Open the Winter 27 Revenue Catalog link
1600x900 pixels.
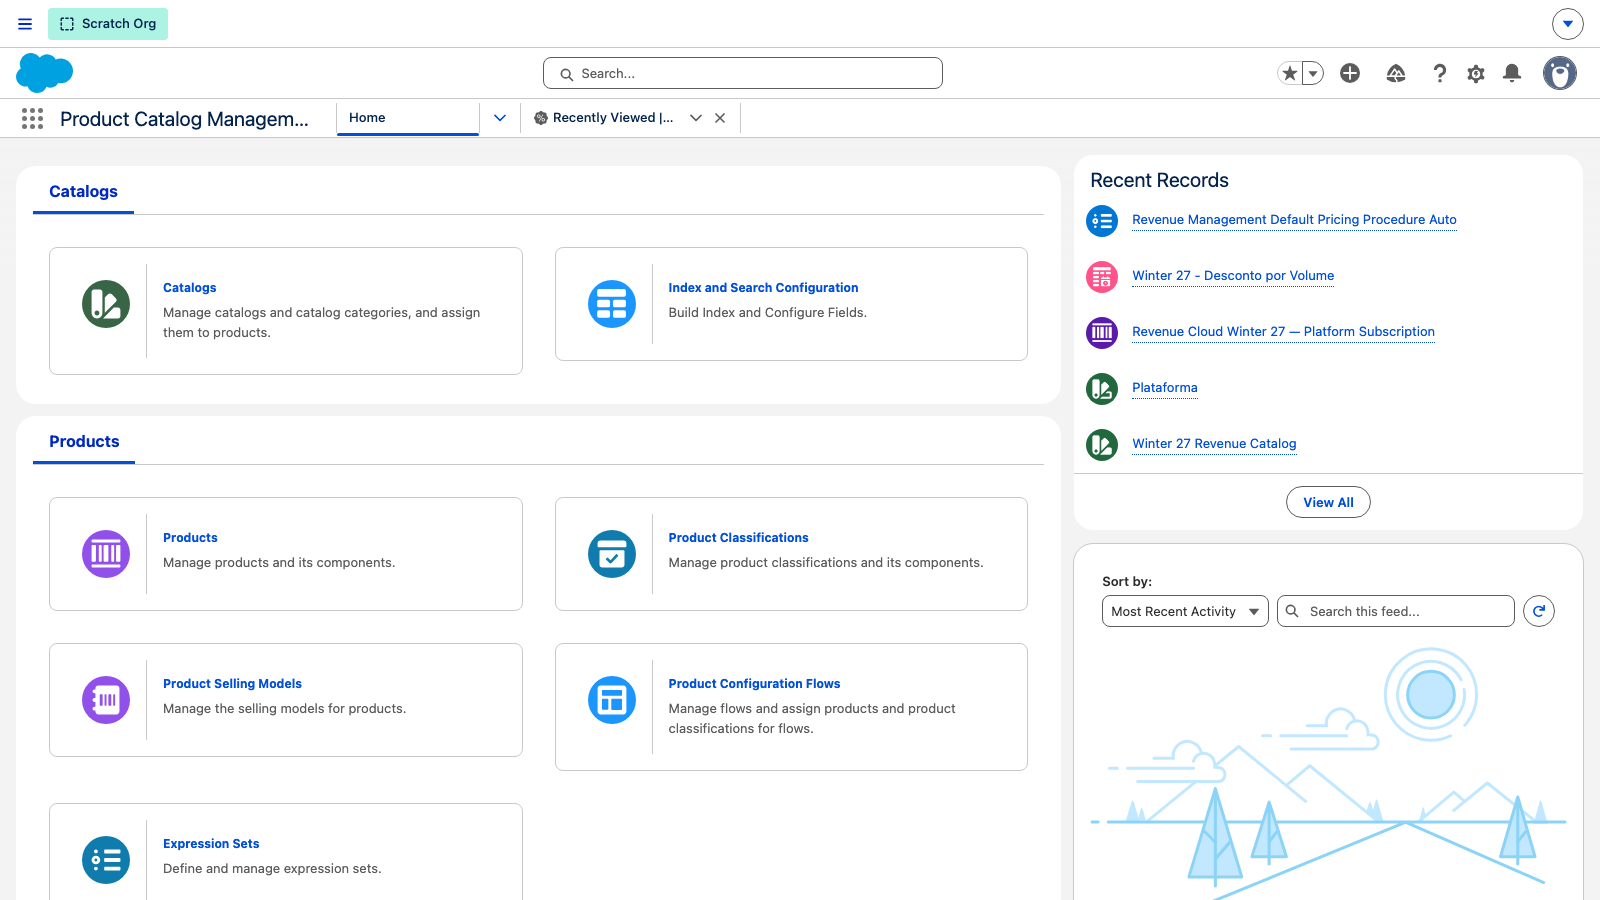[x=1214, y=444]
